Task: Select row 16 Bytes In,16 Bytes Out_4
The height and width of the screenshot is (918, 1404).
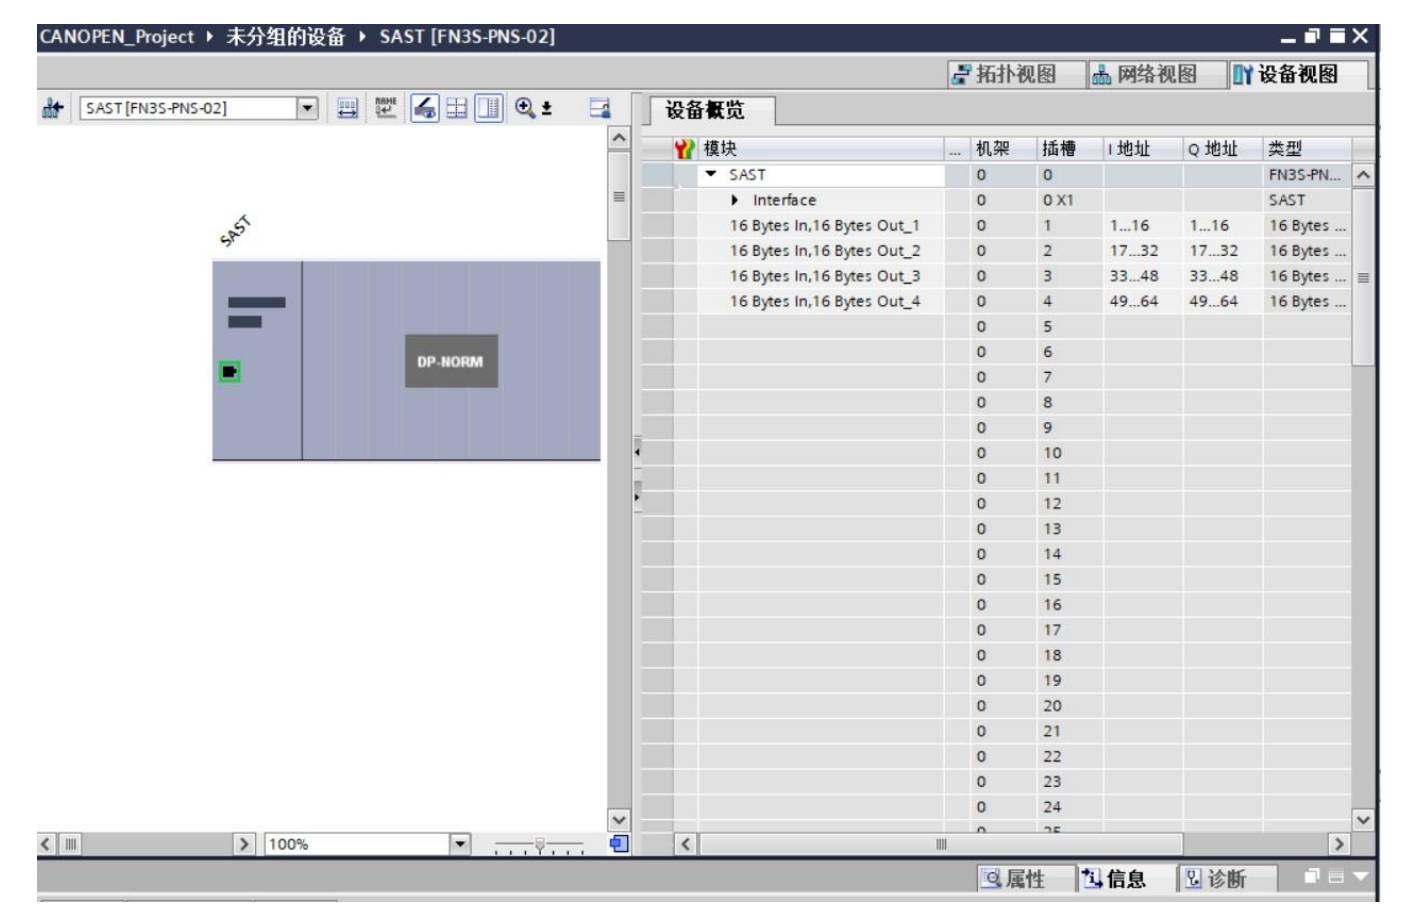Action: (825, 301)
